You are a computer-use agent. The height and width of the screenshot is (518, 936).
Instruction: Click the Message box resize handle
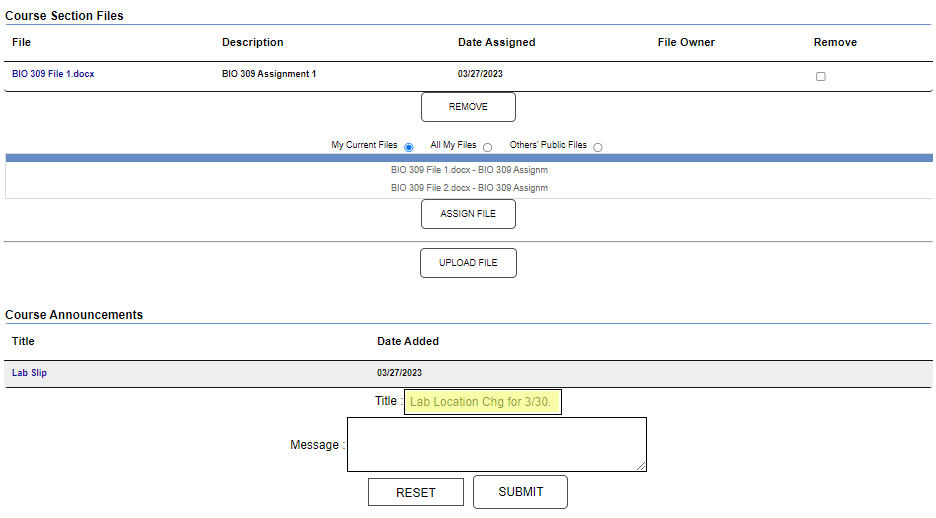pos(641,465)
